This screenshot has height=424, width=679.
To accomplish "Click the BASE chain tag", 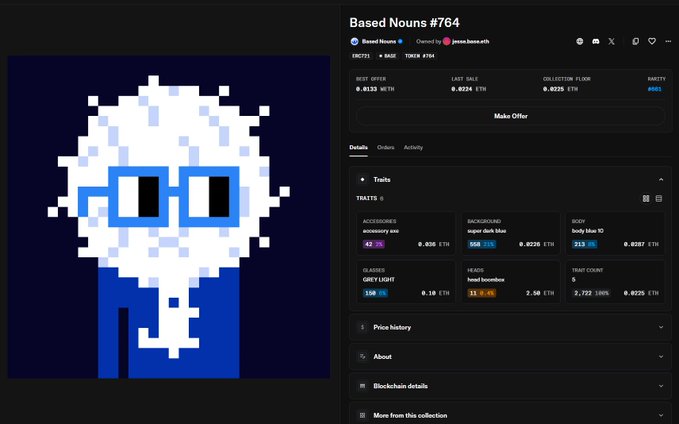I will (x=388, y=56).
